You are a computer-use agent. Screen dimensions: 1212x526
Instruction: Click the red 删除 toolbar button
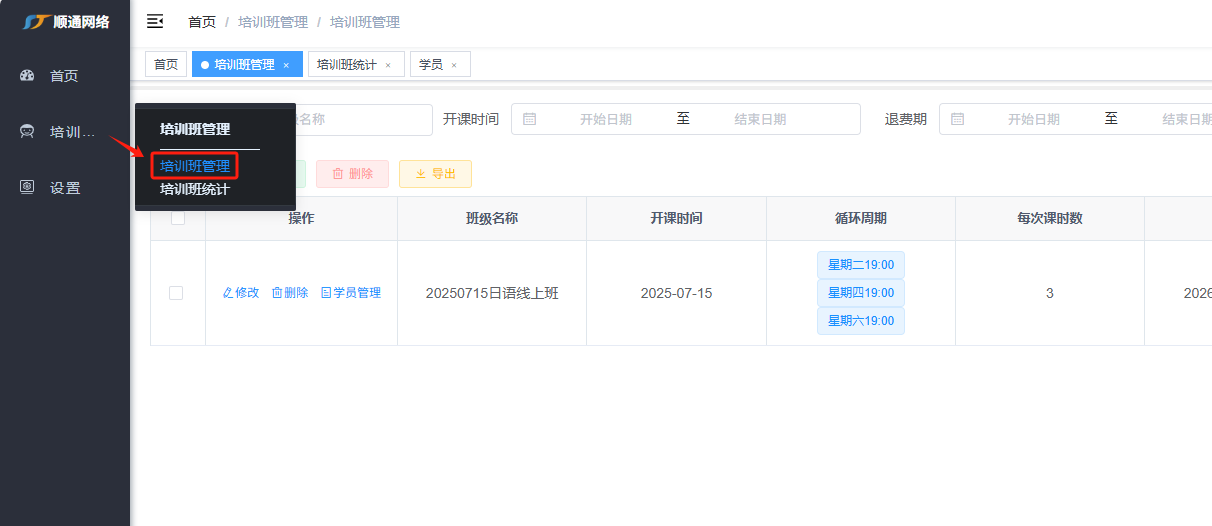352,174
